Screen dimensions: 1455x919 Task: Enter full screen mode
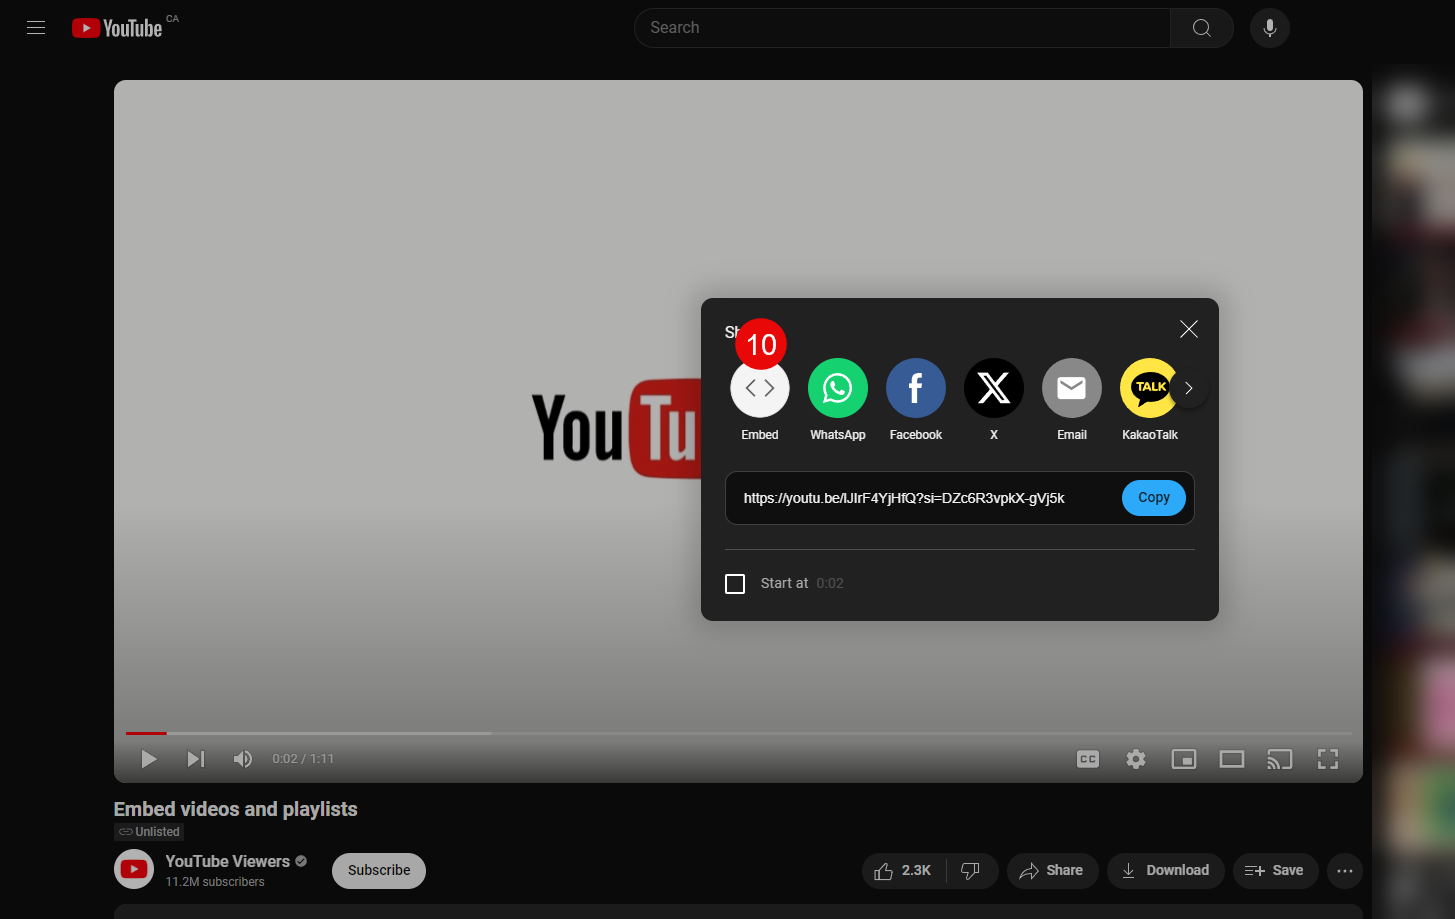[1328, 759]
